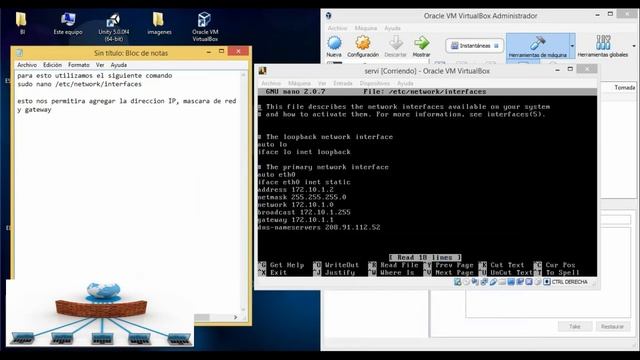Click hard disk indicator in VM status bar
The width and height of the screenshot is (640, 360).
(458, 282)
